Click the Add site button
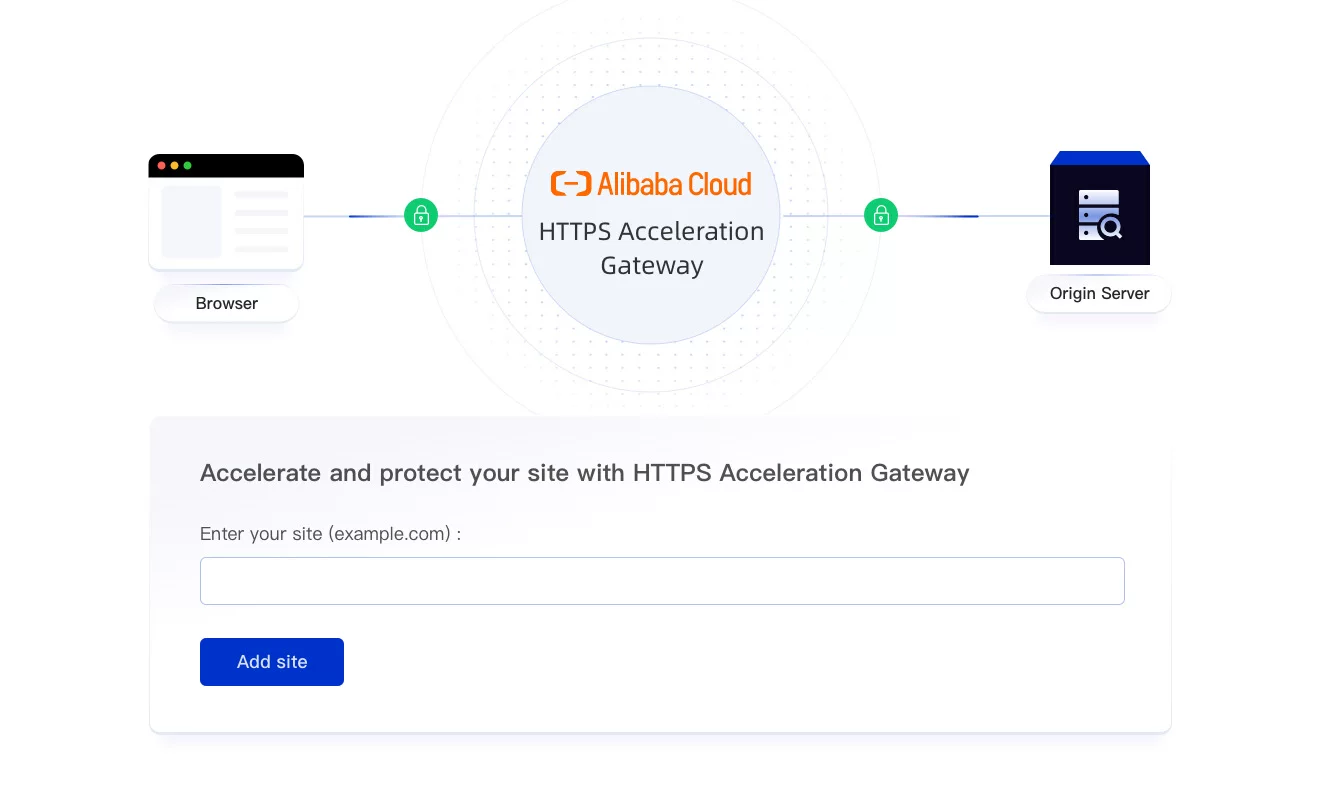This screenshot has width=1320, height=800. point(272,662)
